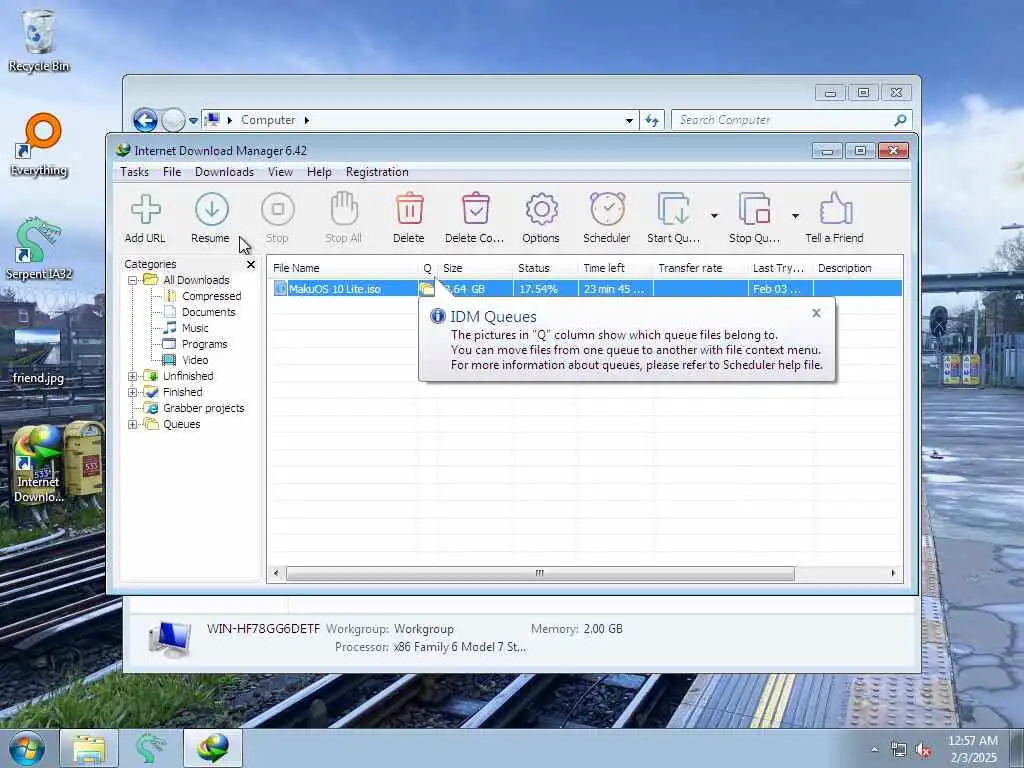This screenshot has height=768, width=1024.
Task: Open the File Explorer taskbar icon
Action: (89, 748)
